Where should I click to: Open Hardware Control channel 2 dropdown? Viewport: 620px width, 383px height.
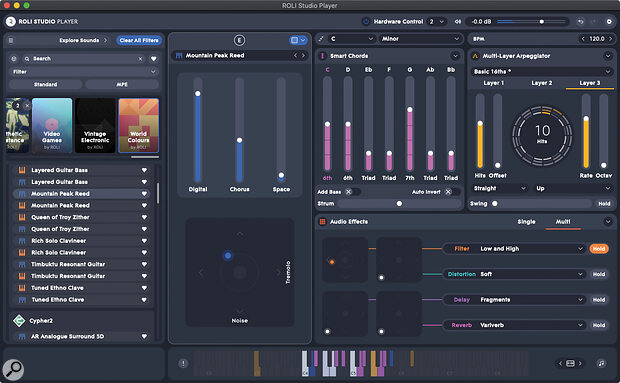(x=437, y=21)
